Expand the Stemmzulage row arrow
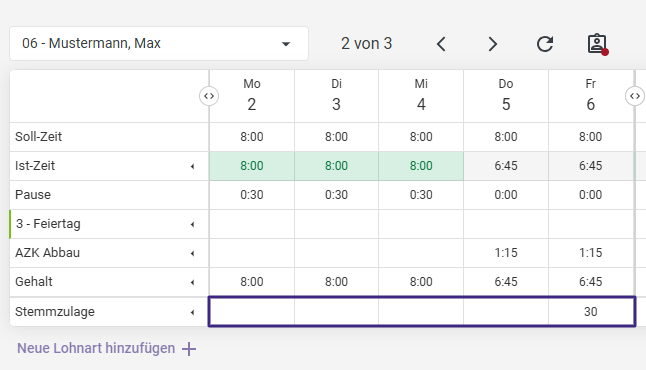 [192, 312]
